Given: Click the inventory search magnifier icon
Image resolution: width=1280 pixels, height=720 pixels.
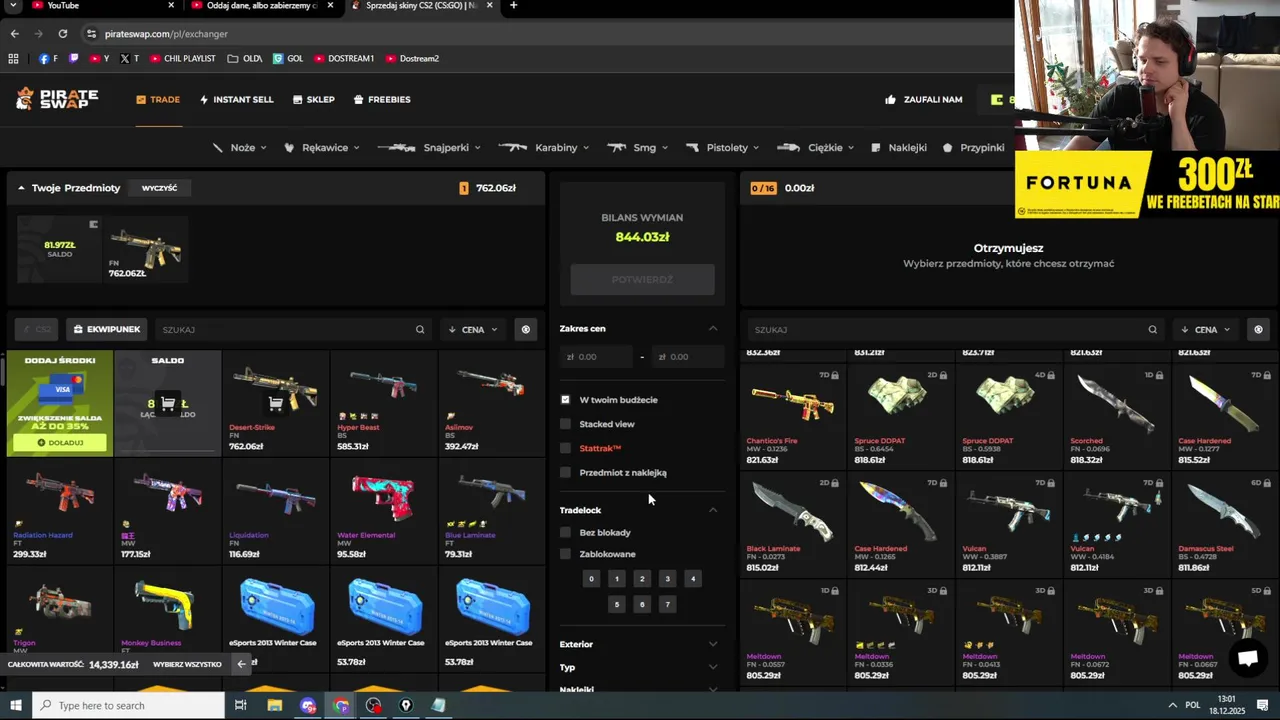Looking at the screenshot, I should pyautogui.click(x=420, y=329).
